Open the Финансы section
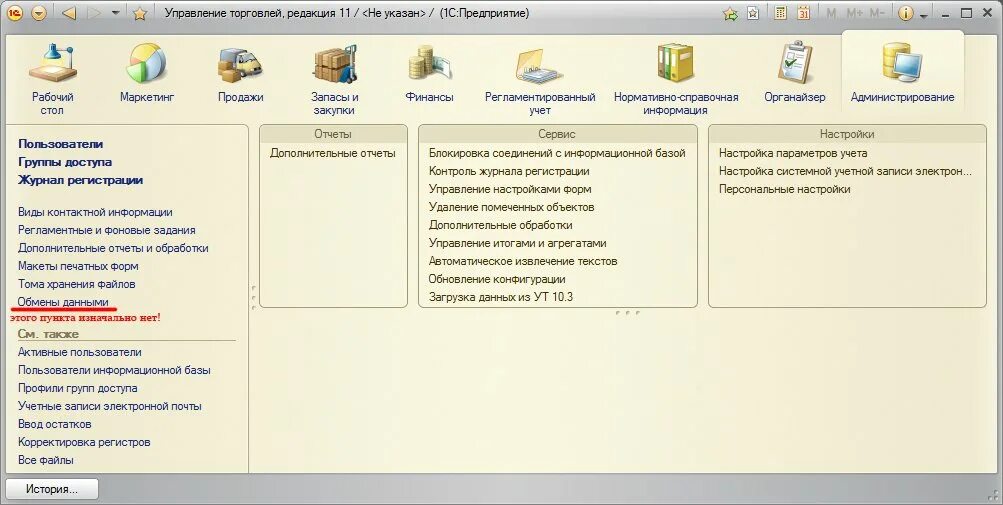The width and height of the screenshot is (1003, 505). [x=429, y=72]
